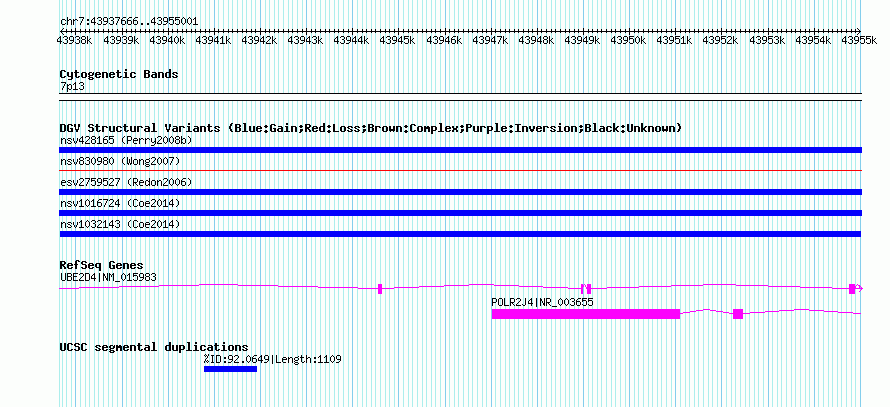Select the segmental duplication blue bar
Image resolution: width=890 pixels, height=407 pixels.
click(x=230, y=369)
